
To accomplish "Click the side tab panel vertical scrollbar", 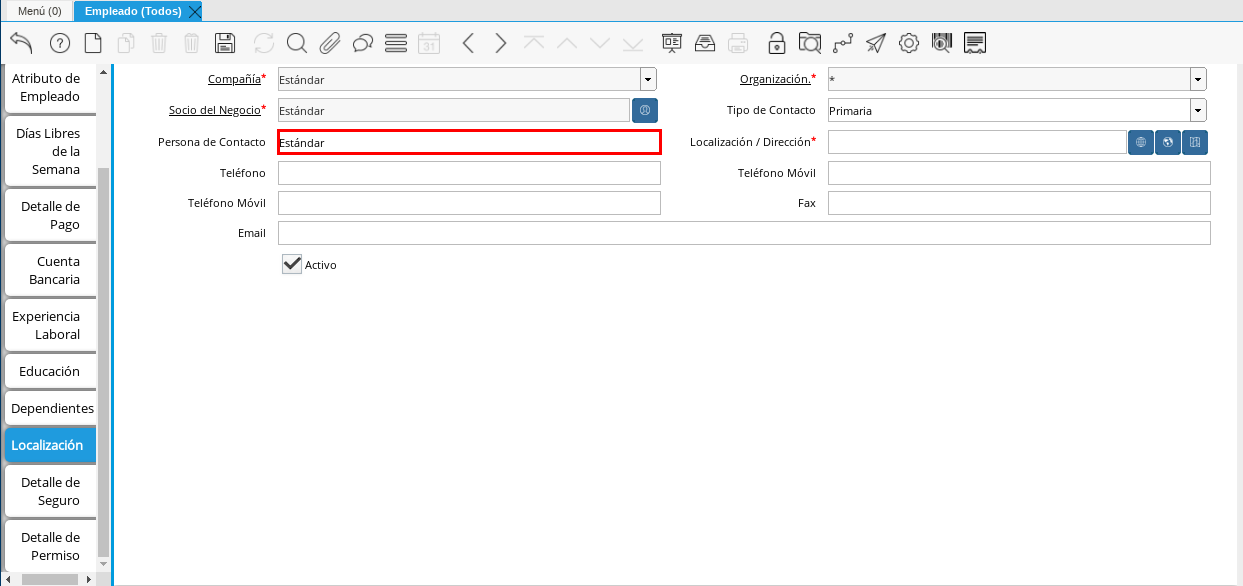I will pyautogui.click(x=104, y=360).
